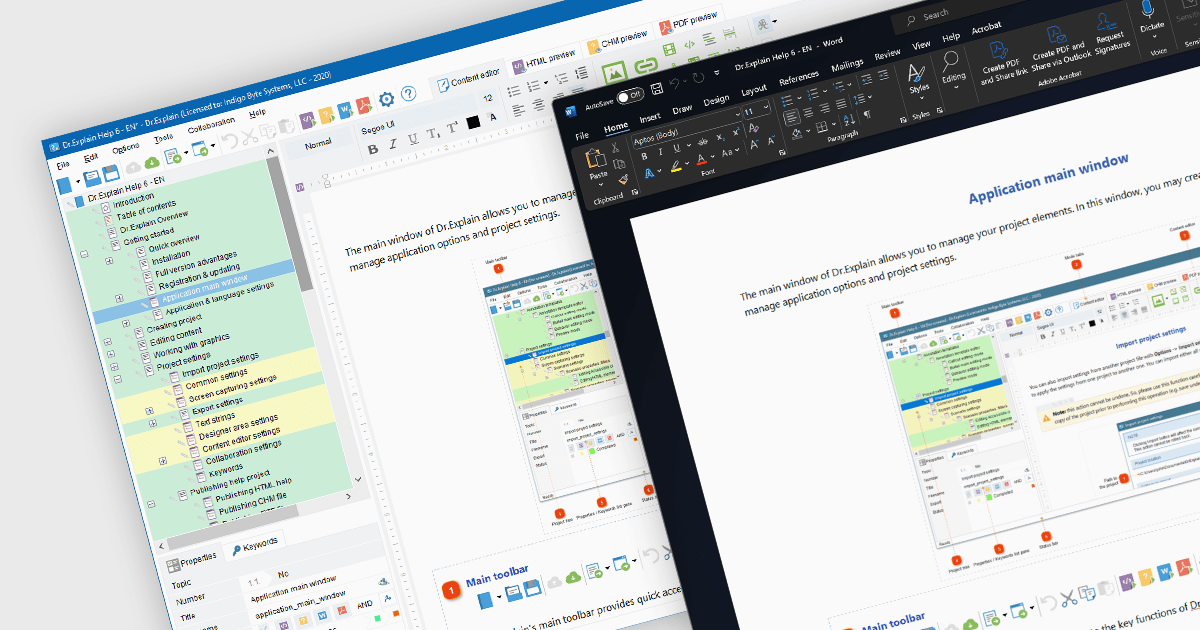Click the scissors Cut icon in Dr.Explain toolbar

click(x=250, y=137)
